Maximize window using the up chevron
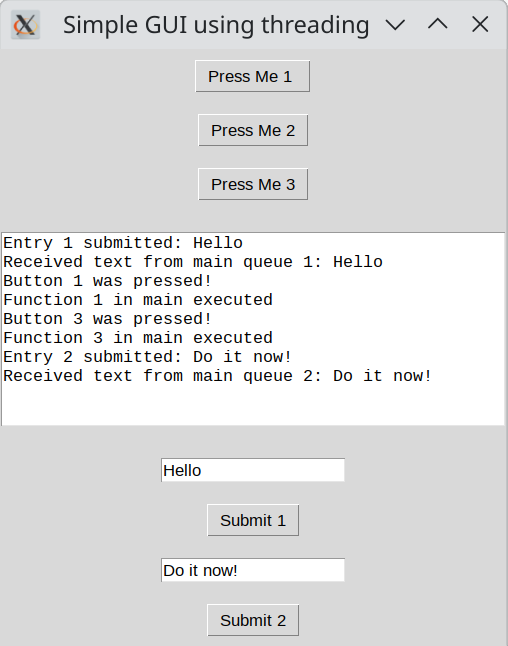Image resolution: width=508 pixels, height=646 pixels. (438, 24)
